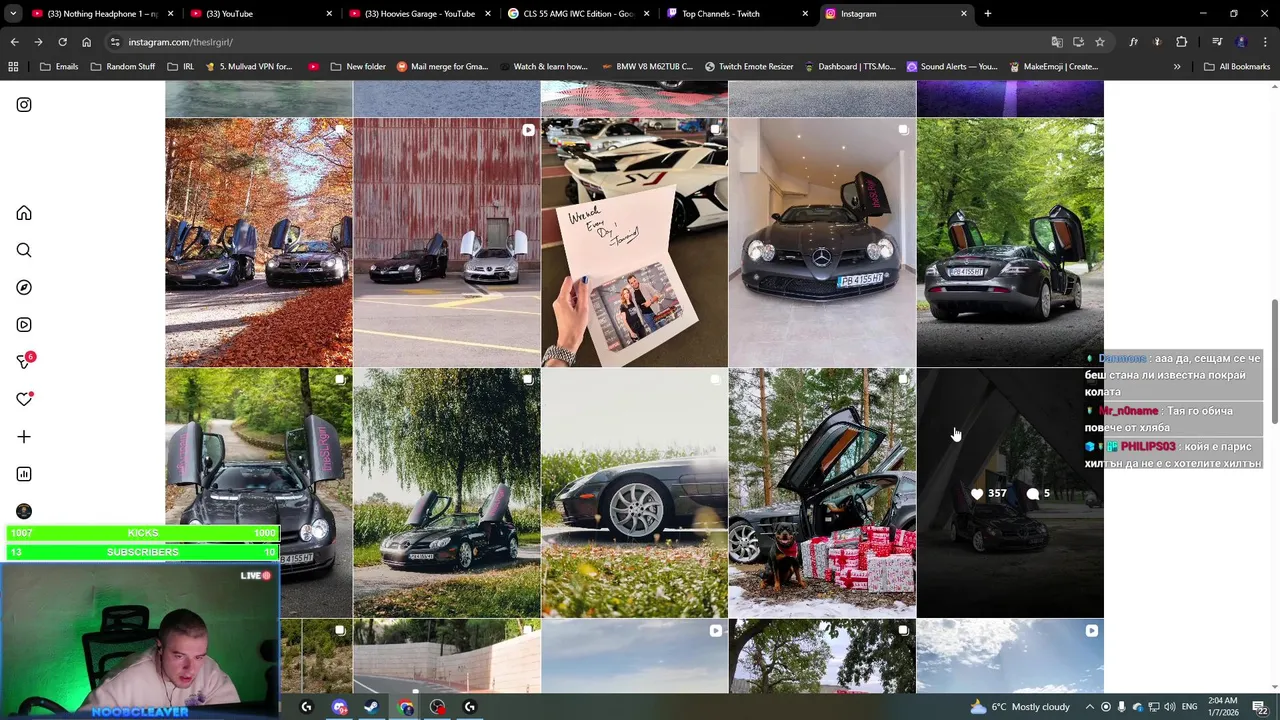Click the translate page icon in address bar
1280x720 pixels.
click(1057, 42)
